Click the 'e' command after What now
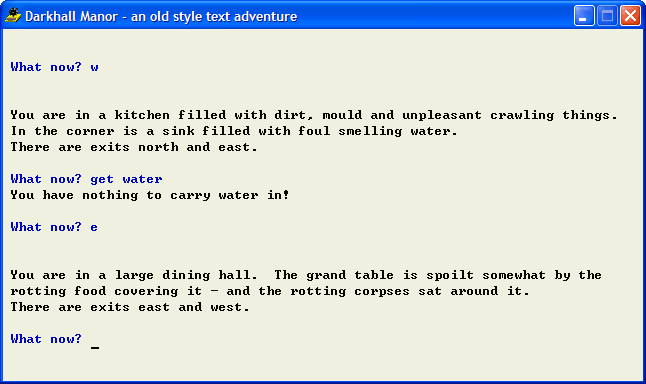Screen dimensions: 646x384 coord(94,227)
